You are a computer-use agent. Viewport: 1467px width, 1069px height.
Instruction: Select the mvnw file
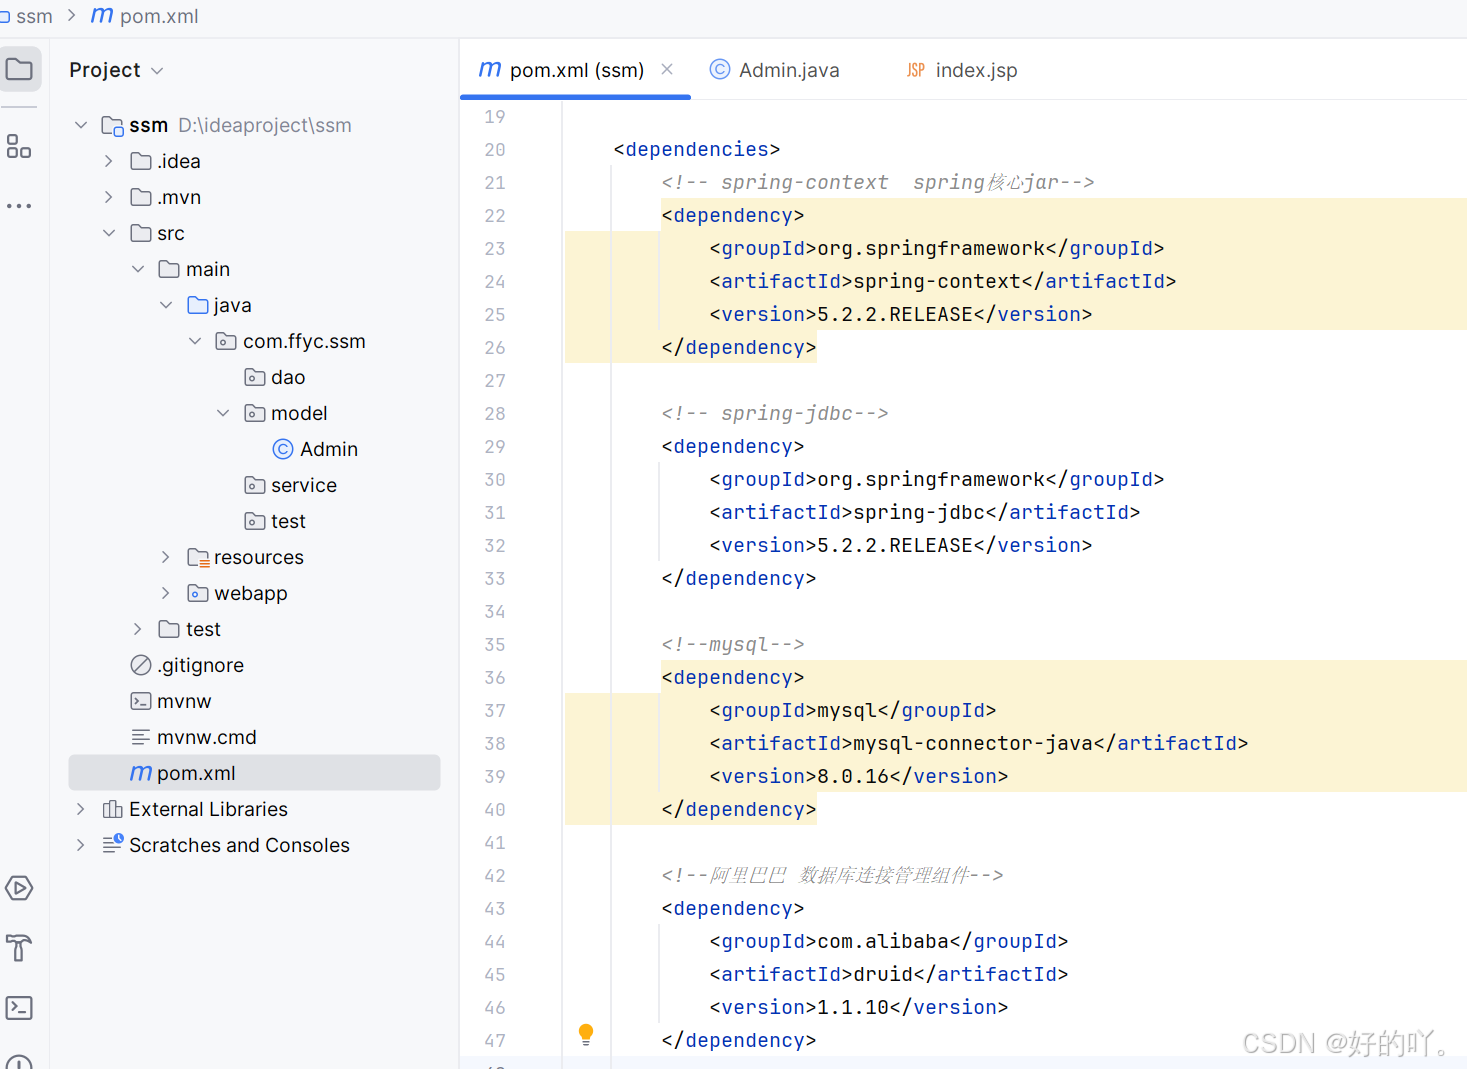171,701
